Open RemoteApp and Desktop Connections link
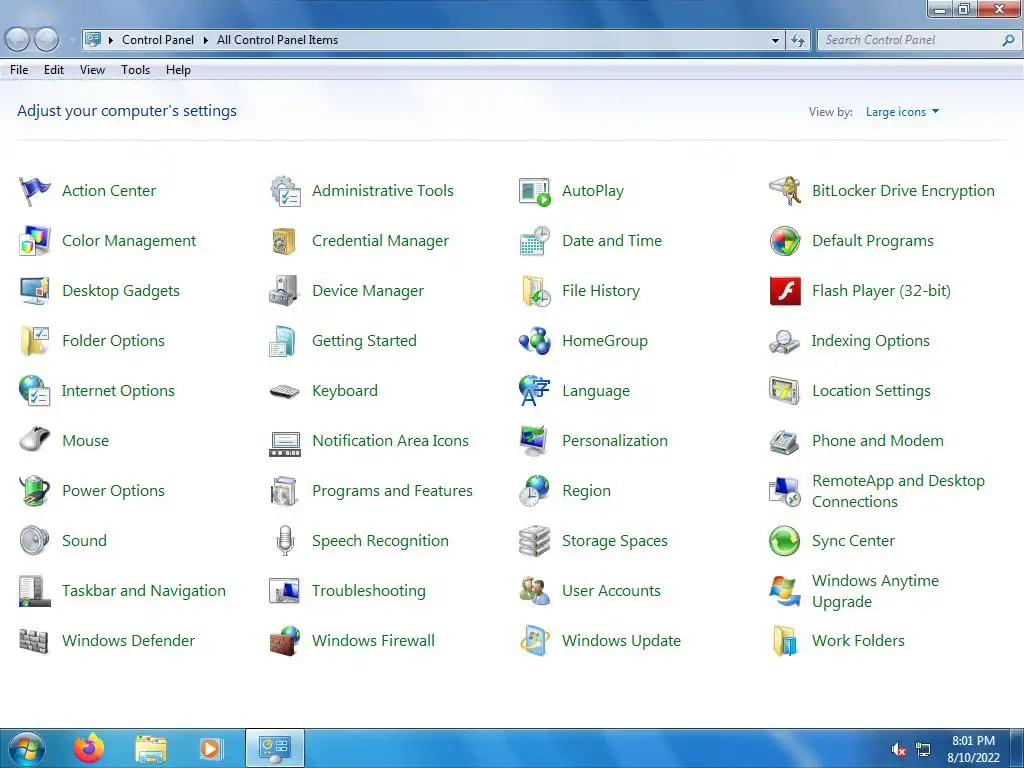1024x768 pixels. 898,491
